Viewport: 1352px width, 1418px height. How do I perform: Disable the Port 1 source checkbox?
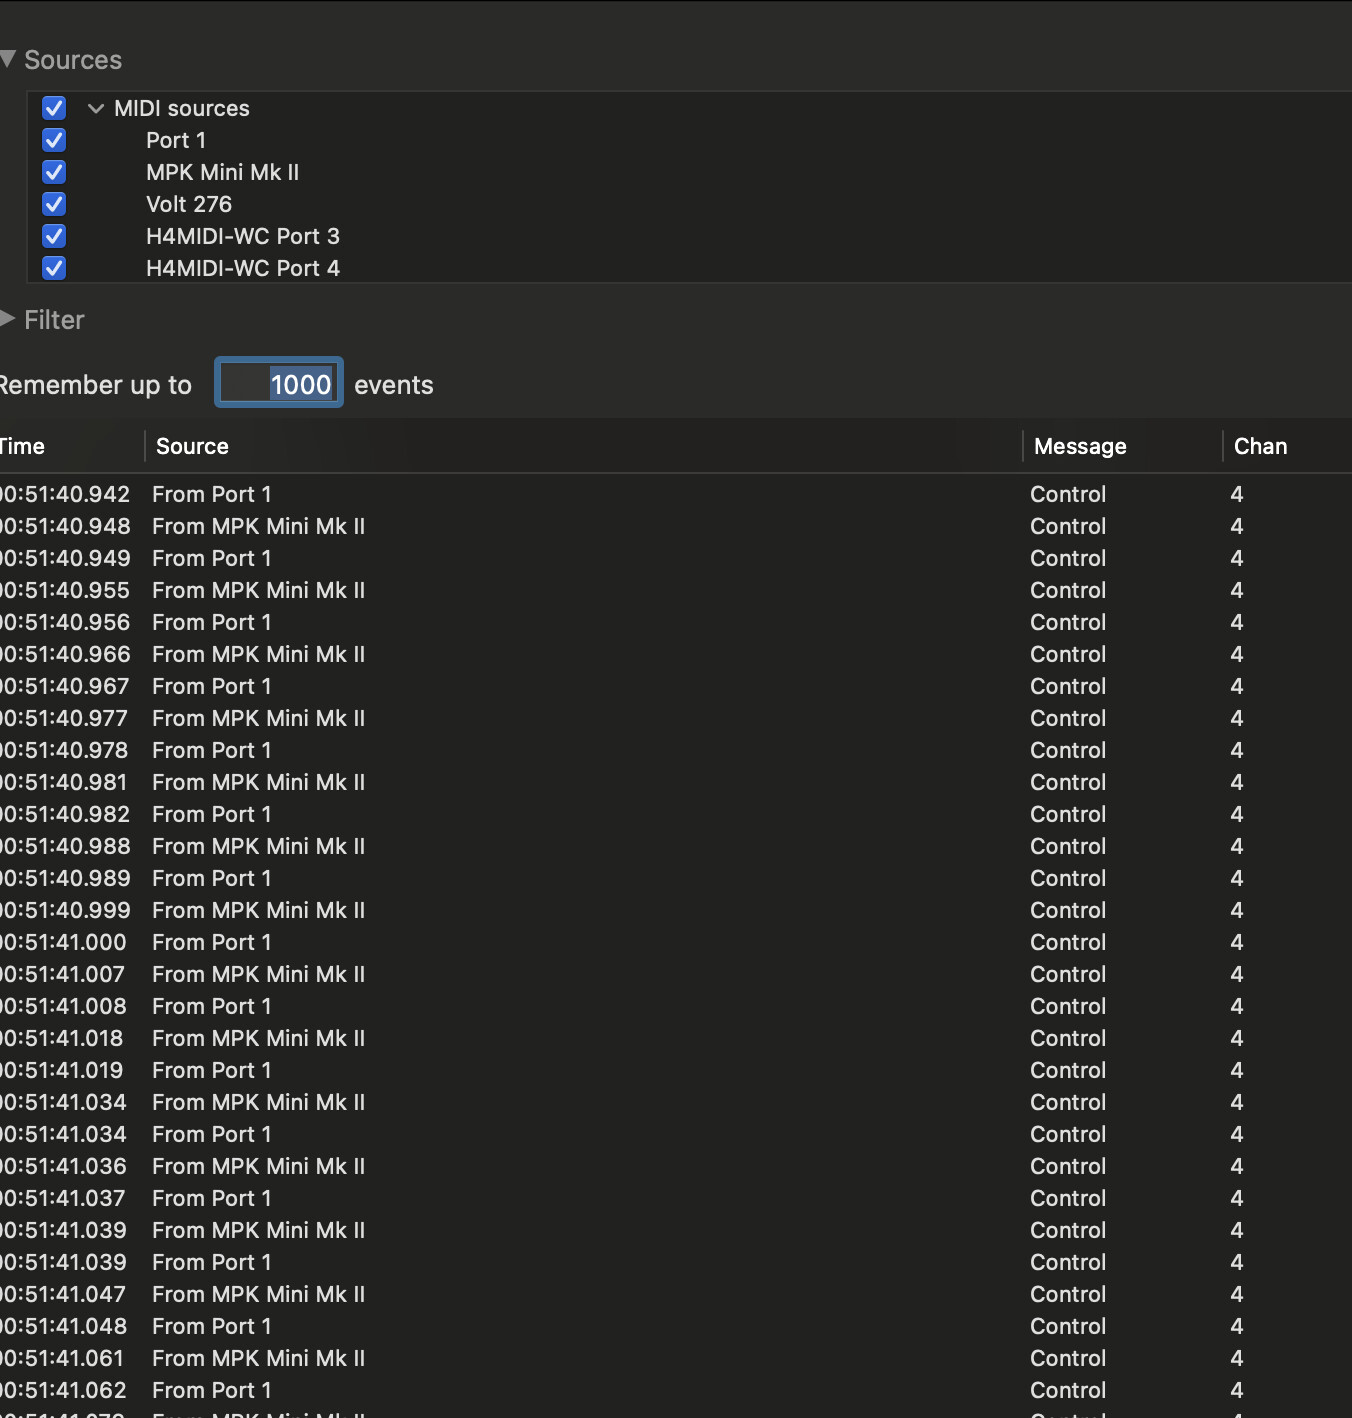tap(54, 140)
